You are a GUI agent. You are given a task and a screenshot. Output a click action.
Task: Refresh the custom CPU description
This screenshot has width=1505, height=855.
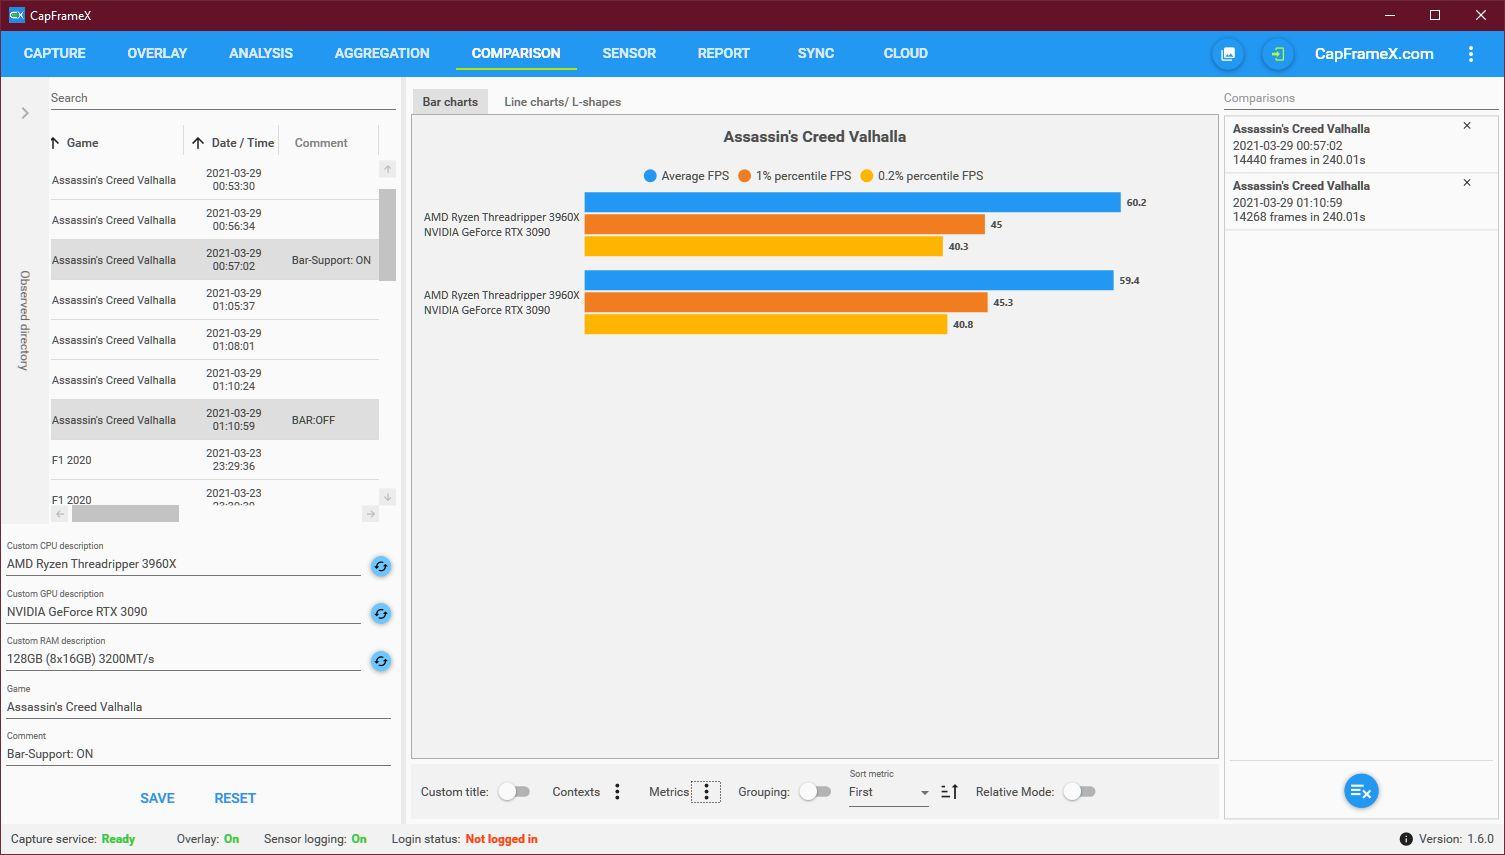tap(381, 566)
